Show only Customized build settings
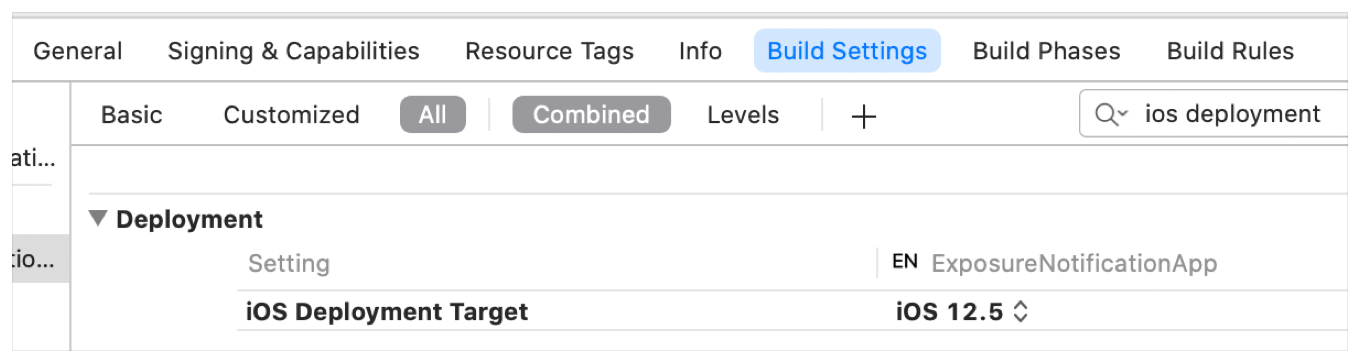 291,115
